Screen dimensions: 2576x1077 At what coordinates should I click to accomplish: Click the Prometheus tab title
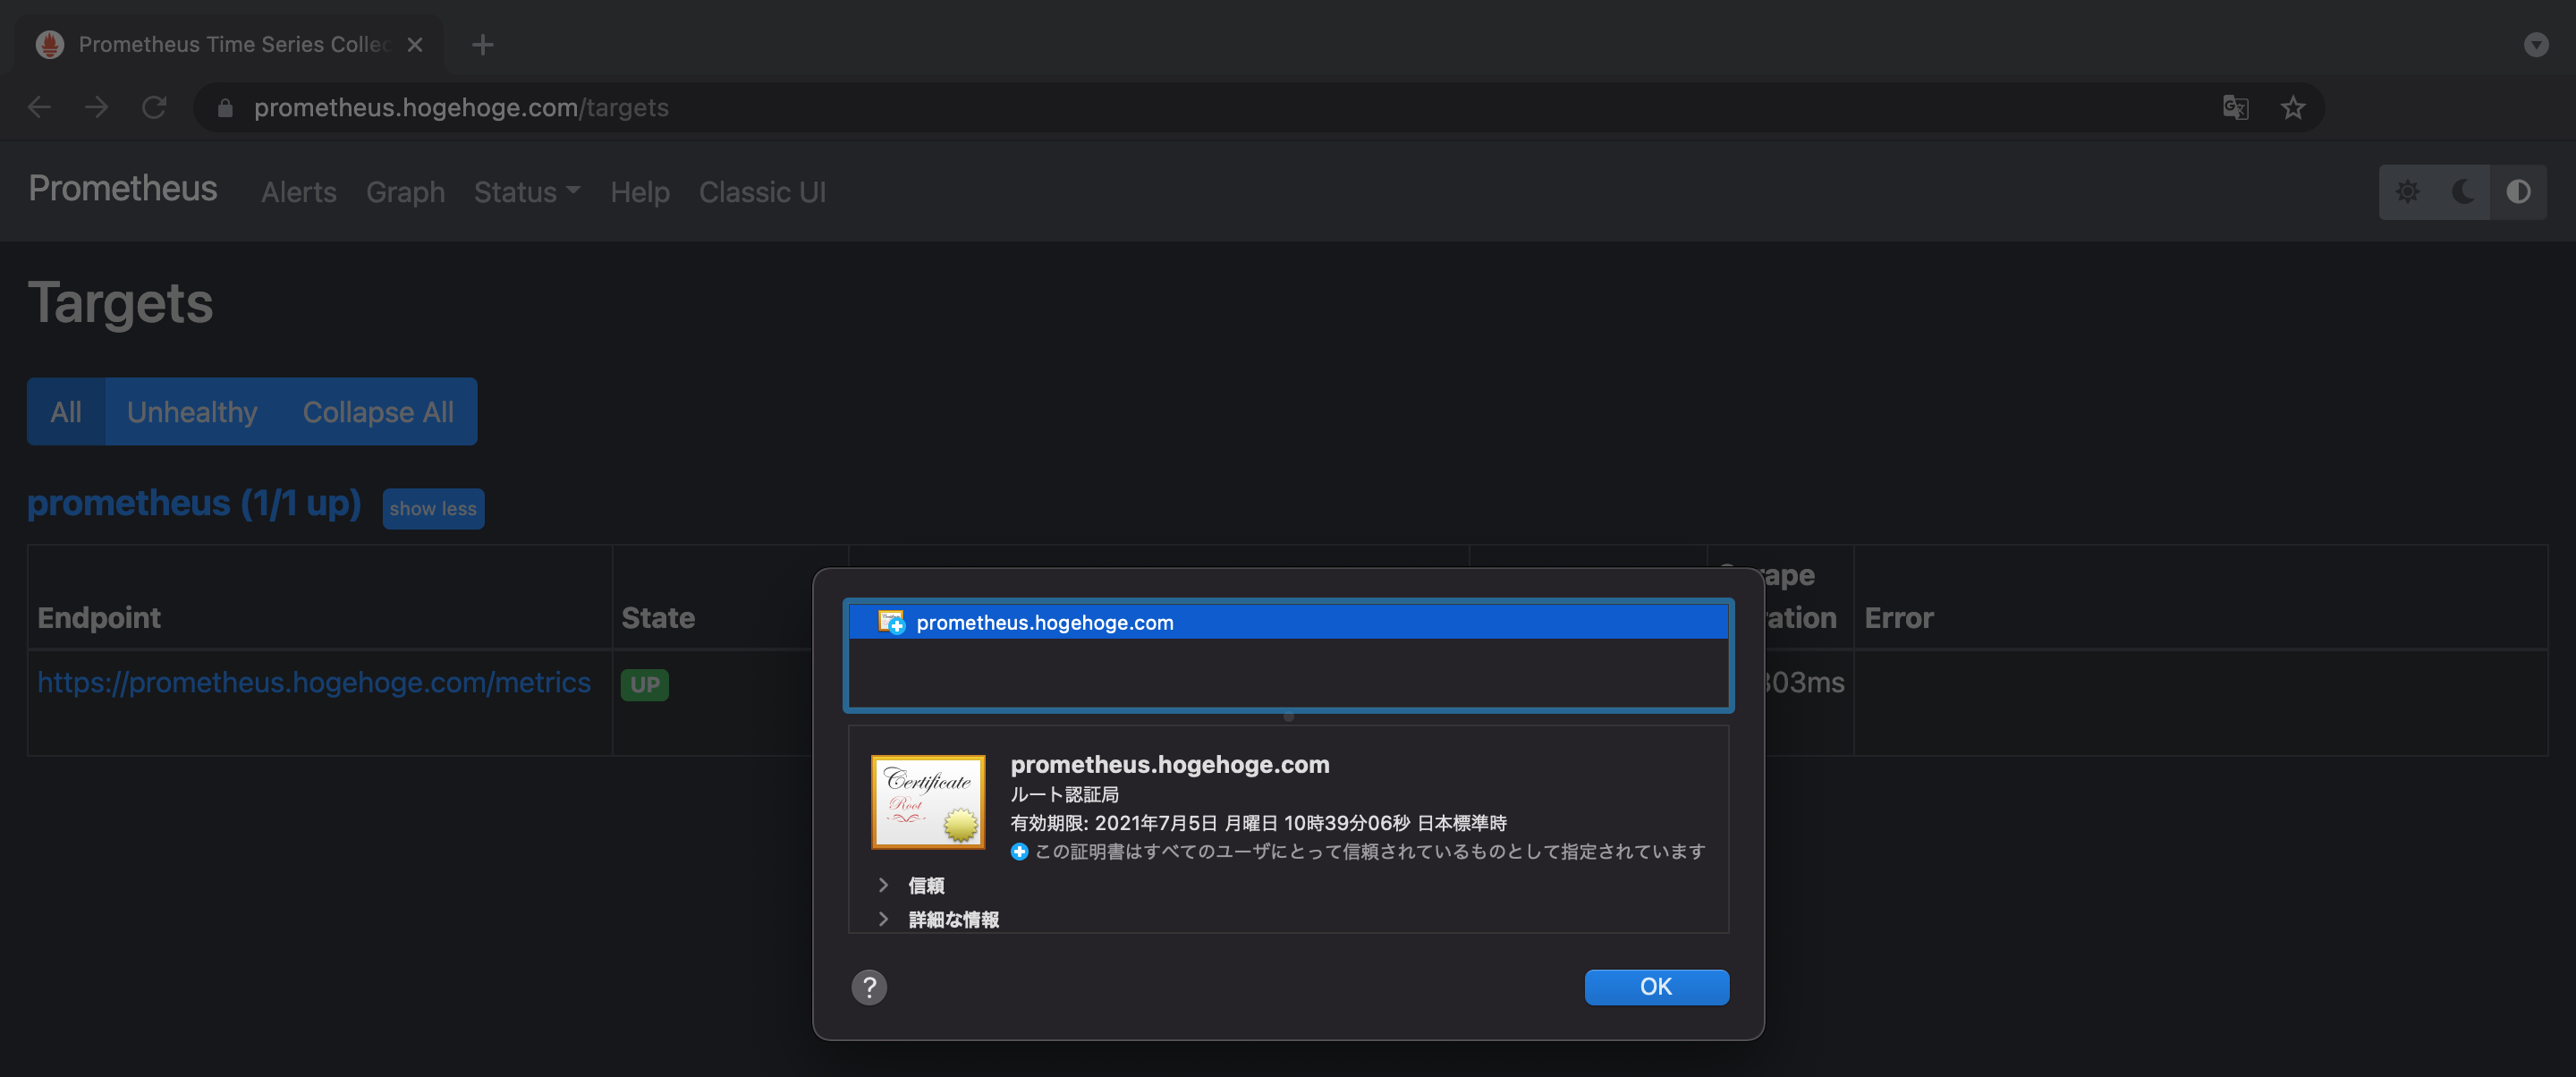click(x=233, y=44)
